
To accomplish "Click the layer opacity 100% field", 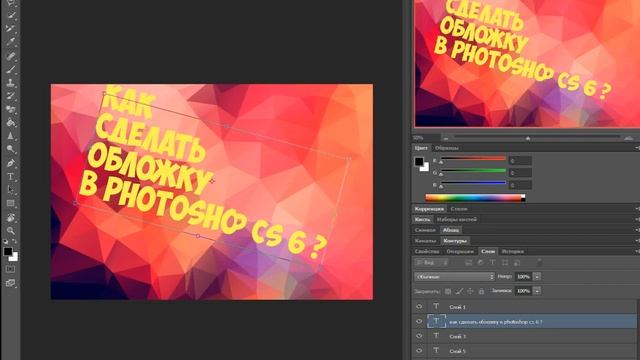I will tap(523, 277).
